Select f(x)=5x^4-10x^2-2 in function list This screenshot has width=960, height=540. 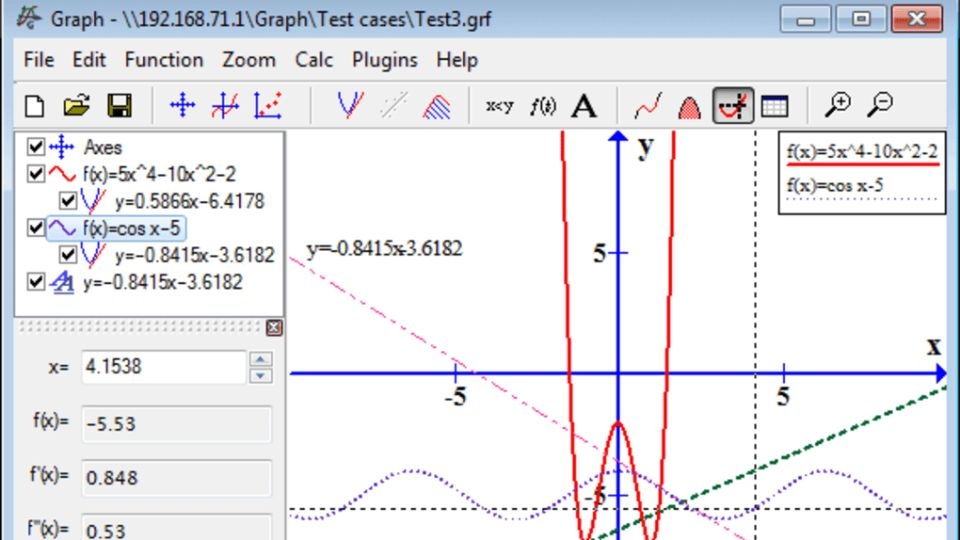tap(159, 174)
